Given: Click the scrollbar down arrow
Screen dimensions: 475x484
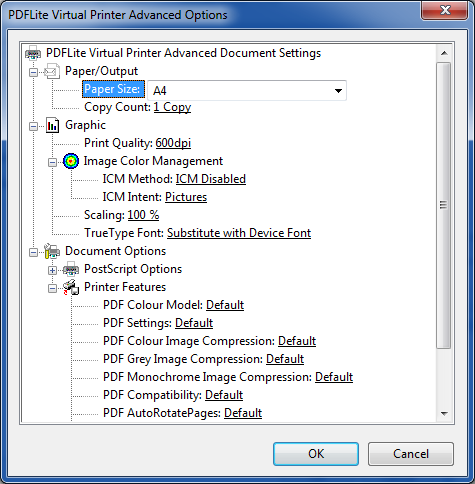Looking at the screenshot, I should 444,414.
